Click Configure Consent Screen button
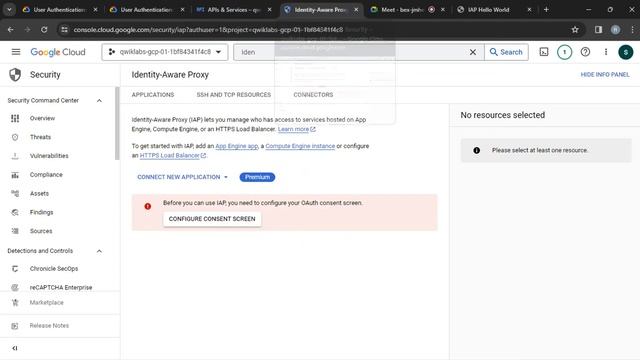Screen dimensions: 640x360 click(x=212, y=219)
